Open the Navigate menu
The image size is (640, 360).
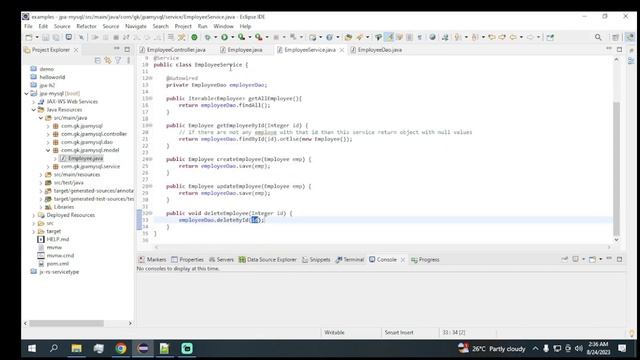click(136, 26)
